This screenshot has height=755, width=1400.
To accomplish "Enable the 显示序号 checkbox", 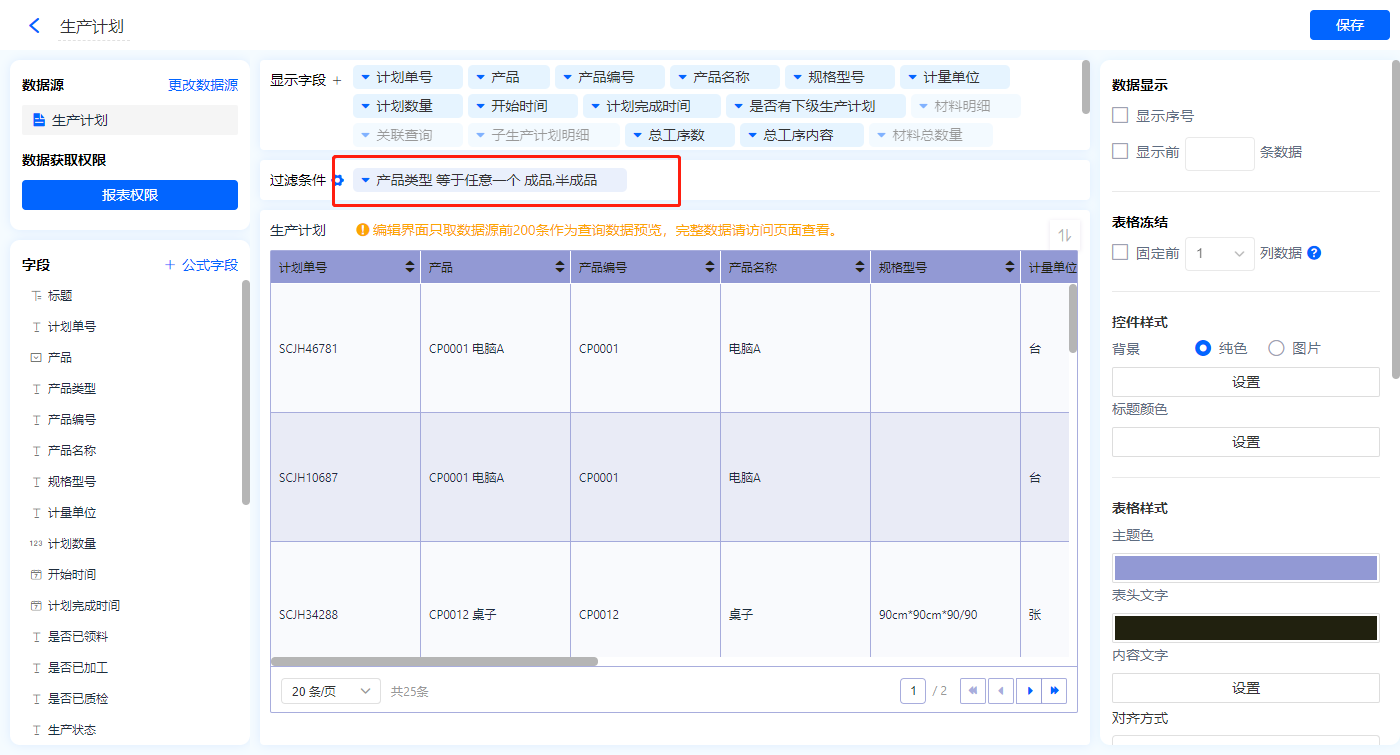I will [1120, 116].
